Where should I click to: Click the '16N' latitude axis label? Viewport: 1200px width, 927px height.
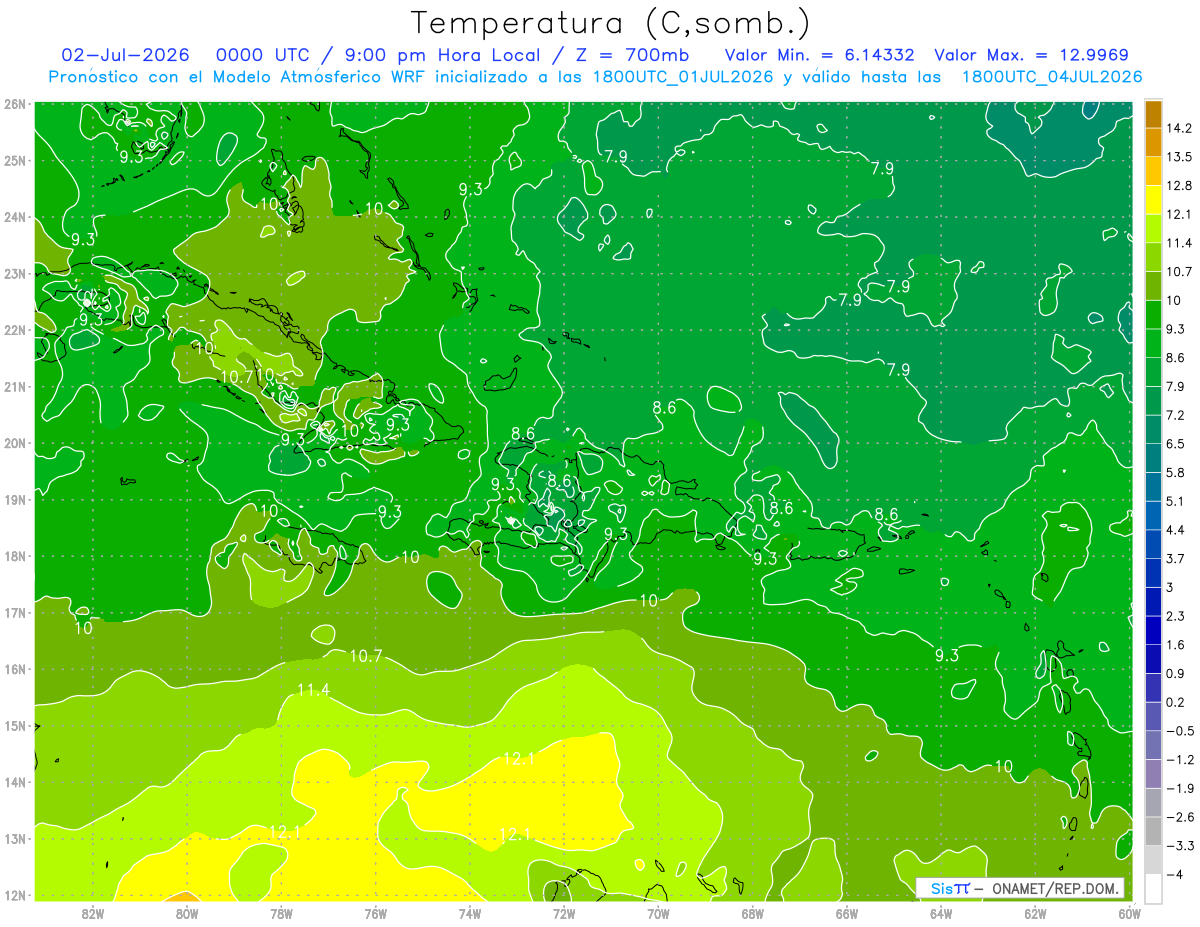point(14,669)
